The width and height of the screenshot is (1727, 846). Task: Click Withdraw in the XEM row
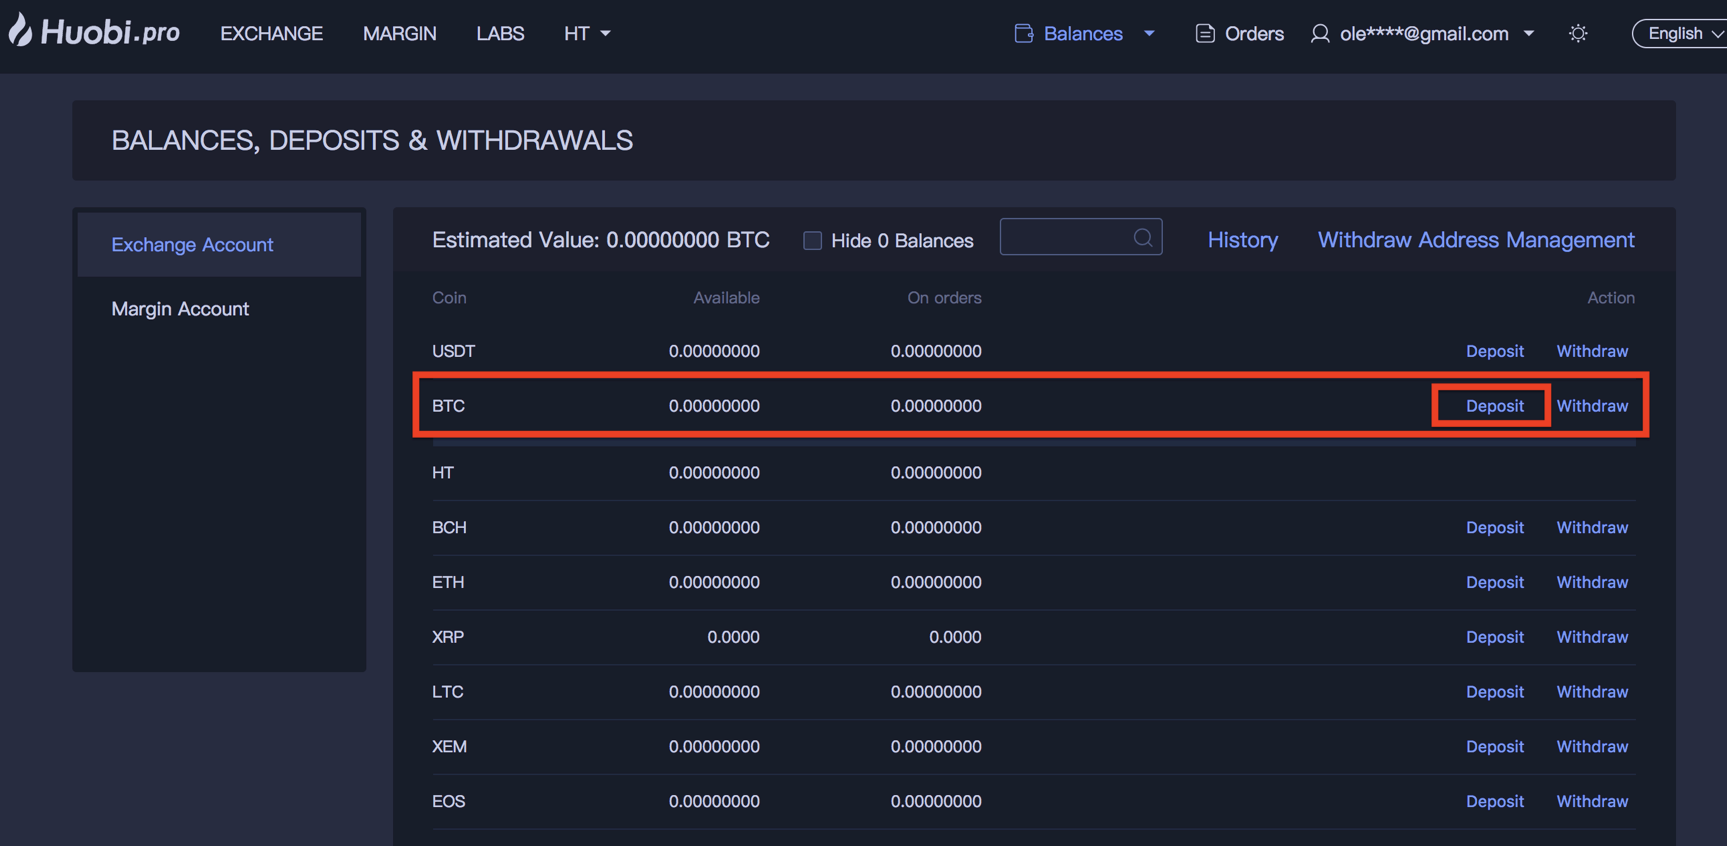[1592, 747]
